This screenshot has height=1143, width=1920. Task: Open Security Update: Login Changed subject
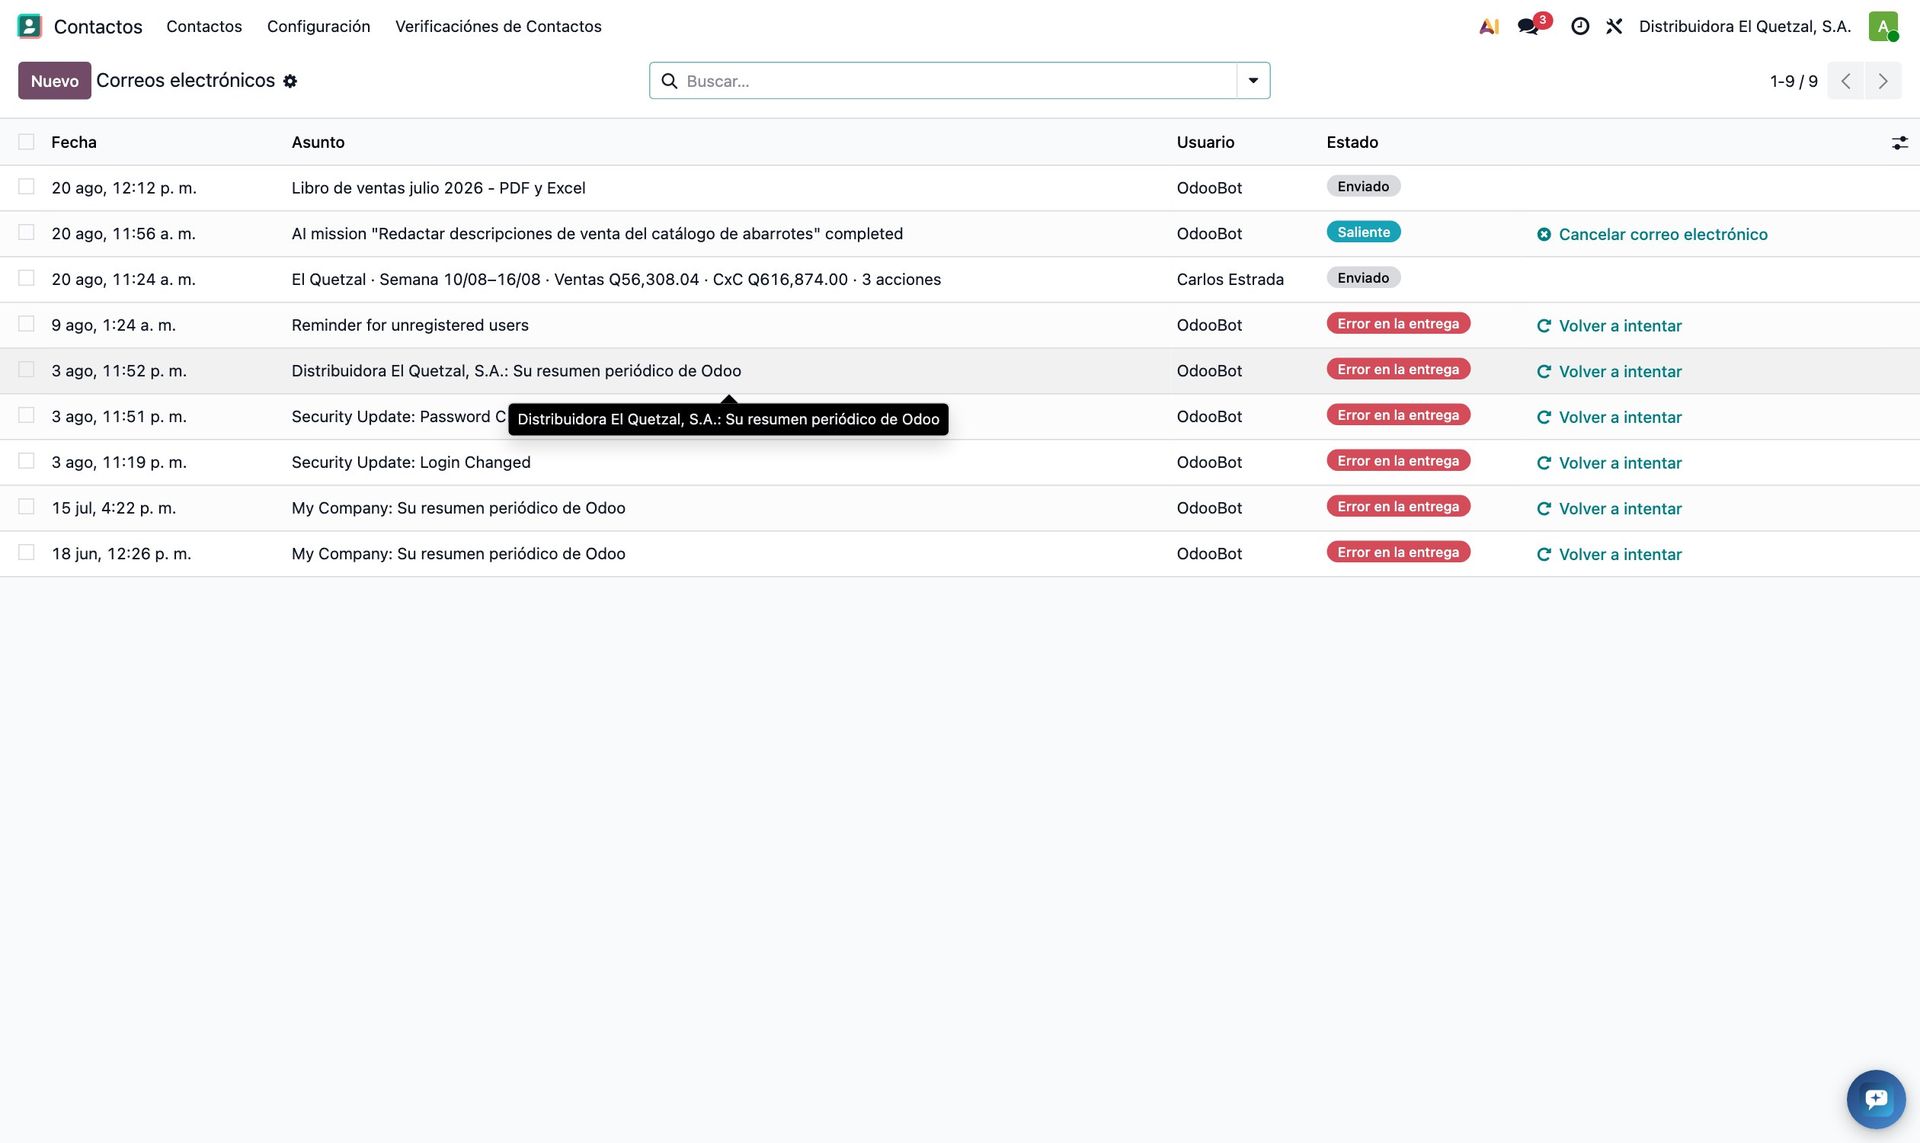pos(411,462)
